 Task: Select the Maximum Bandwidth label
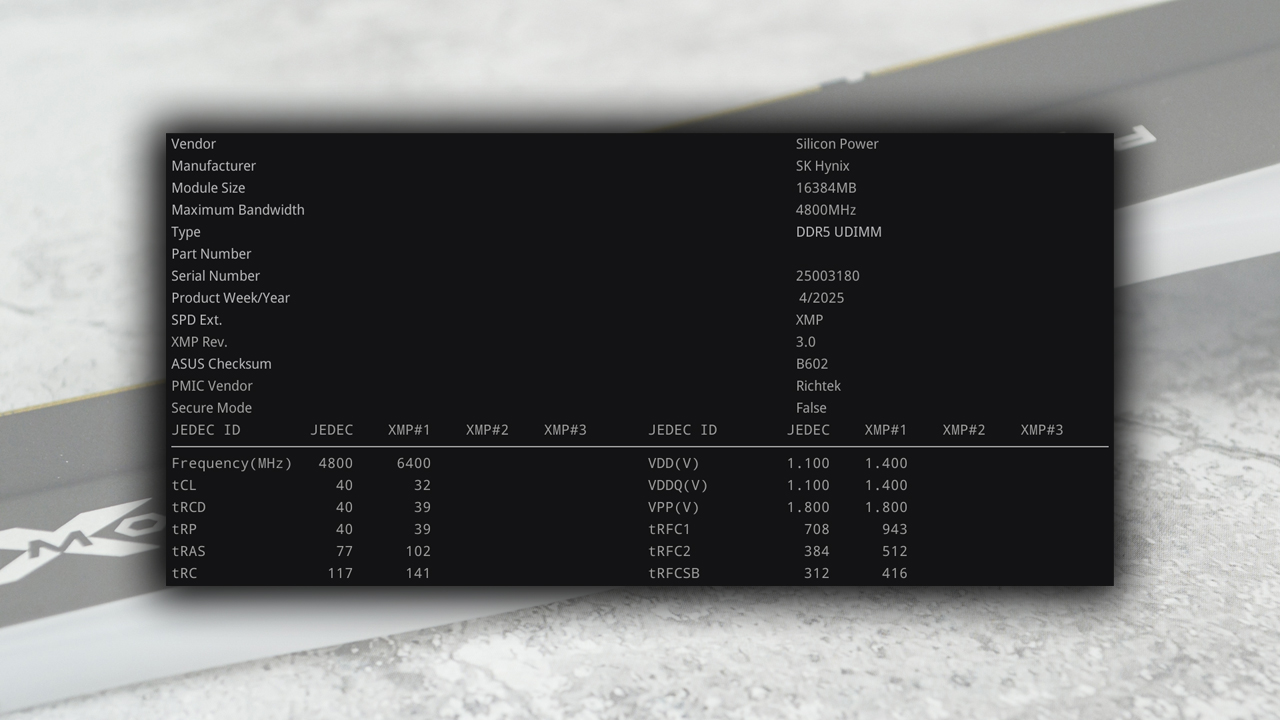pyautogui.click(x=238, y=210)
